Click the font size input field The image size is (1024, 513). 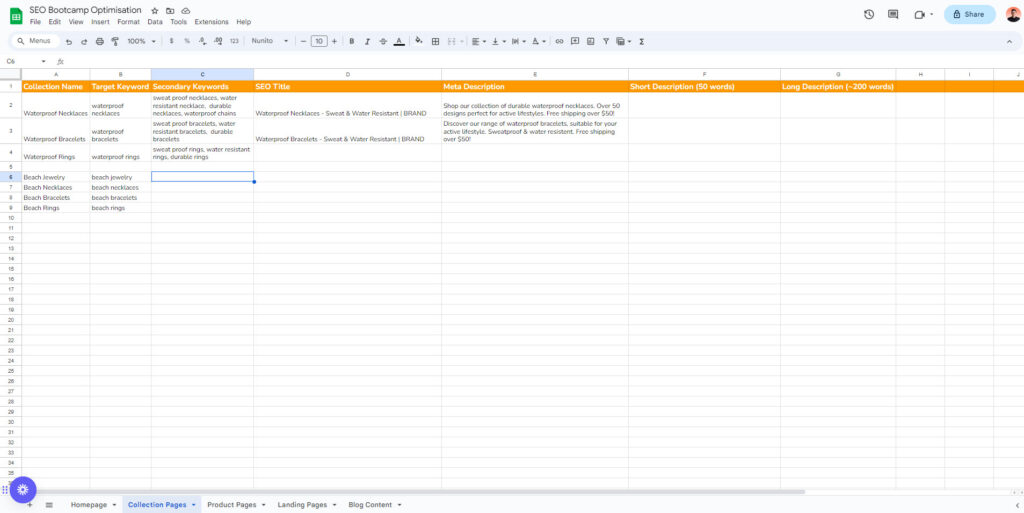[318, 41]
